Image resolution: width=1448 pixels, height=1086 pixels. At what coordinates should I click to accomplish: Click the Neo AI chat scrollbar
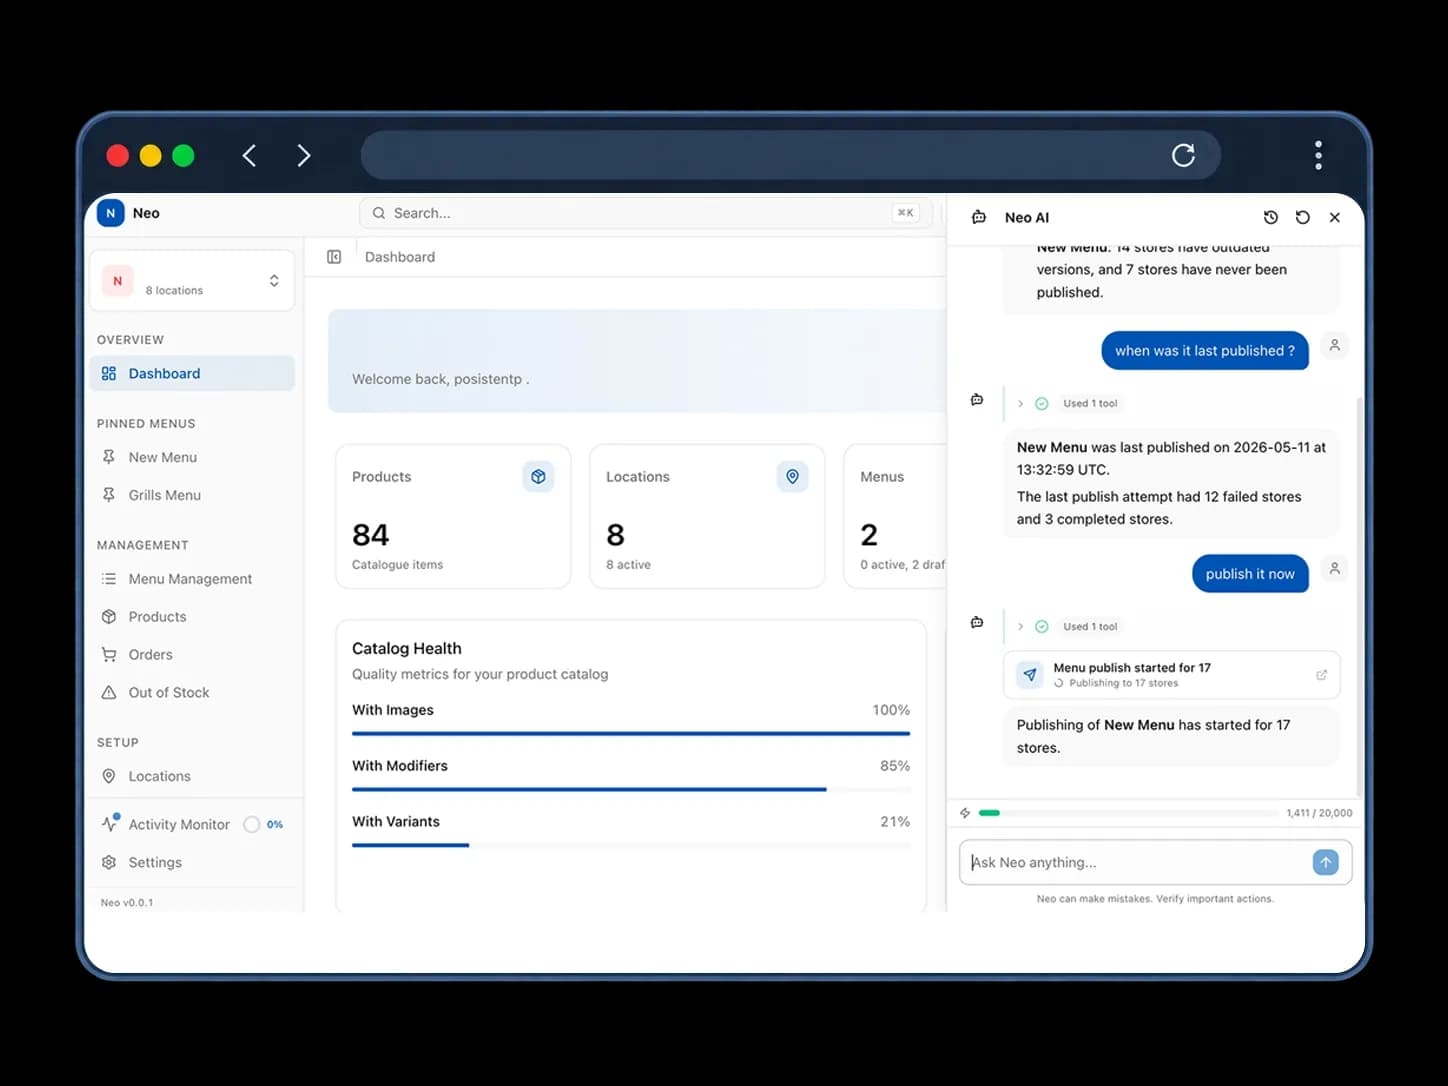coord(1359,595)
